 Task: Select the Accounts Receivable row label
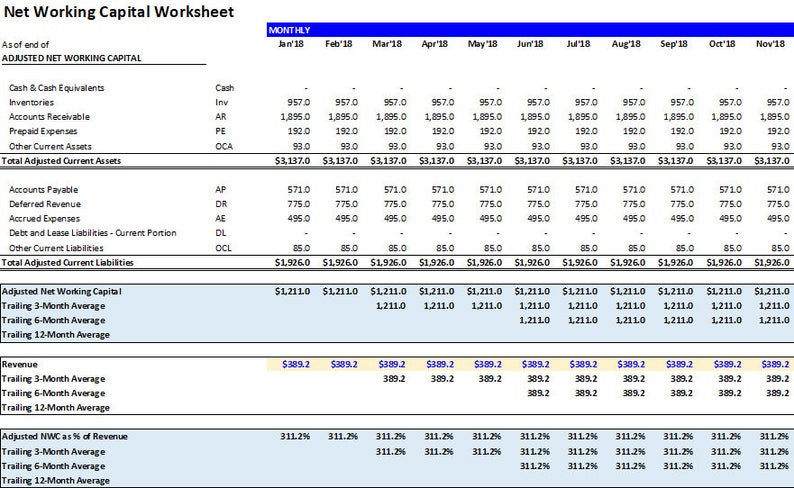point(49,117)
